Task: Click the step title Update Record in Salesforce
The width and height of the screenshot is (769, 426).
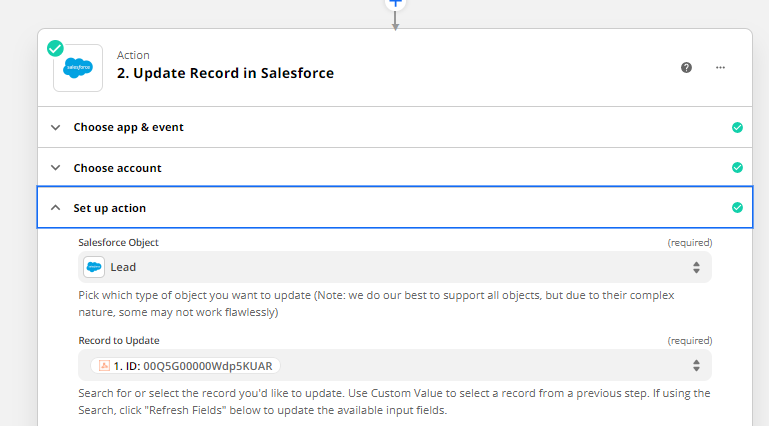Action: pyautogui.click(x=225, y=73)
